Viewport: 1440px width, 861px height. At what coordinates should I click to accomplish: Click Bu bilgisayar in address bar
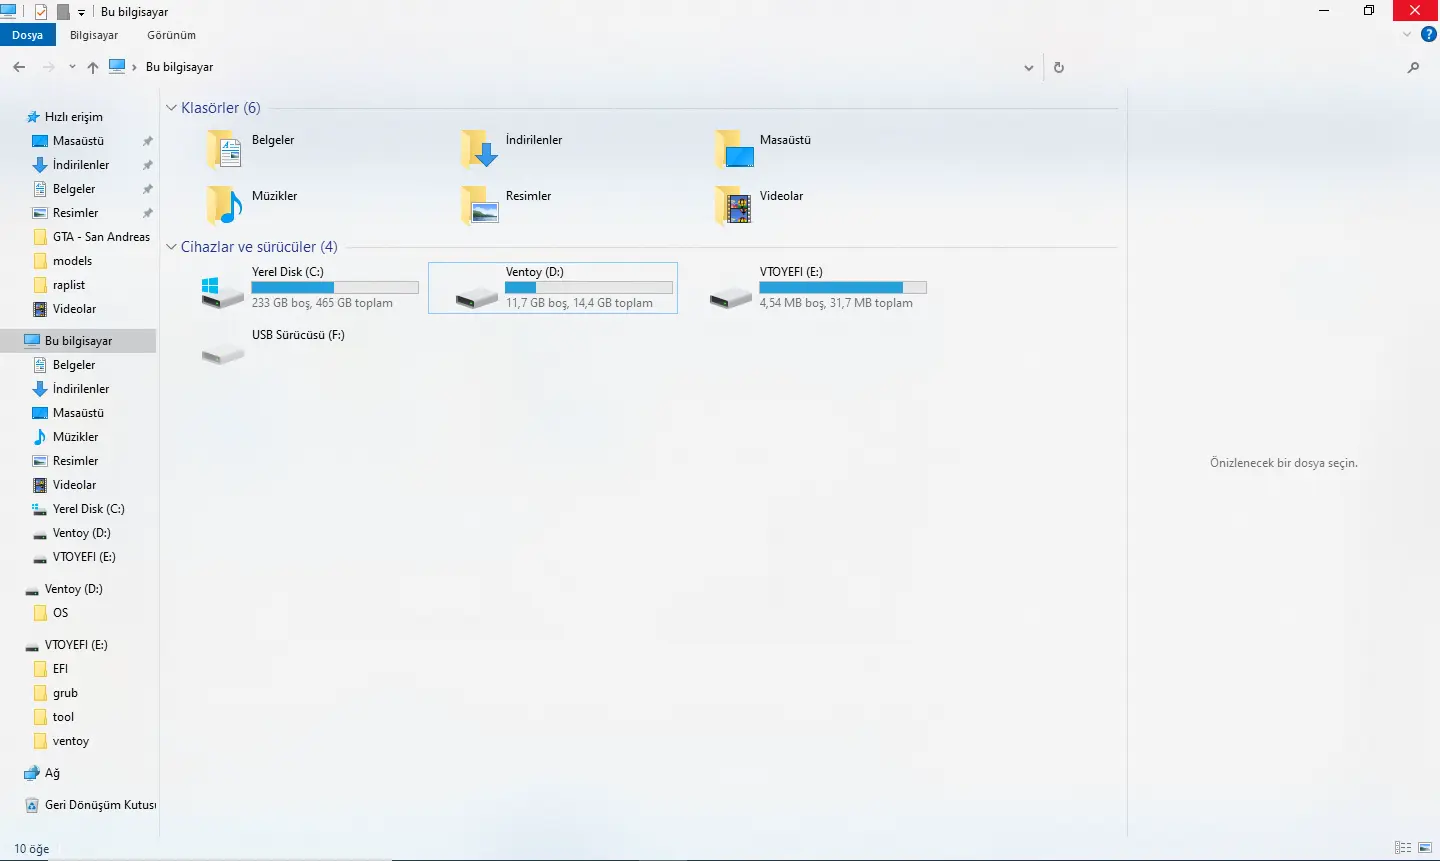point(180,67)
